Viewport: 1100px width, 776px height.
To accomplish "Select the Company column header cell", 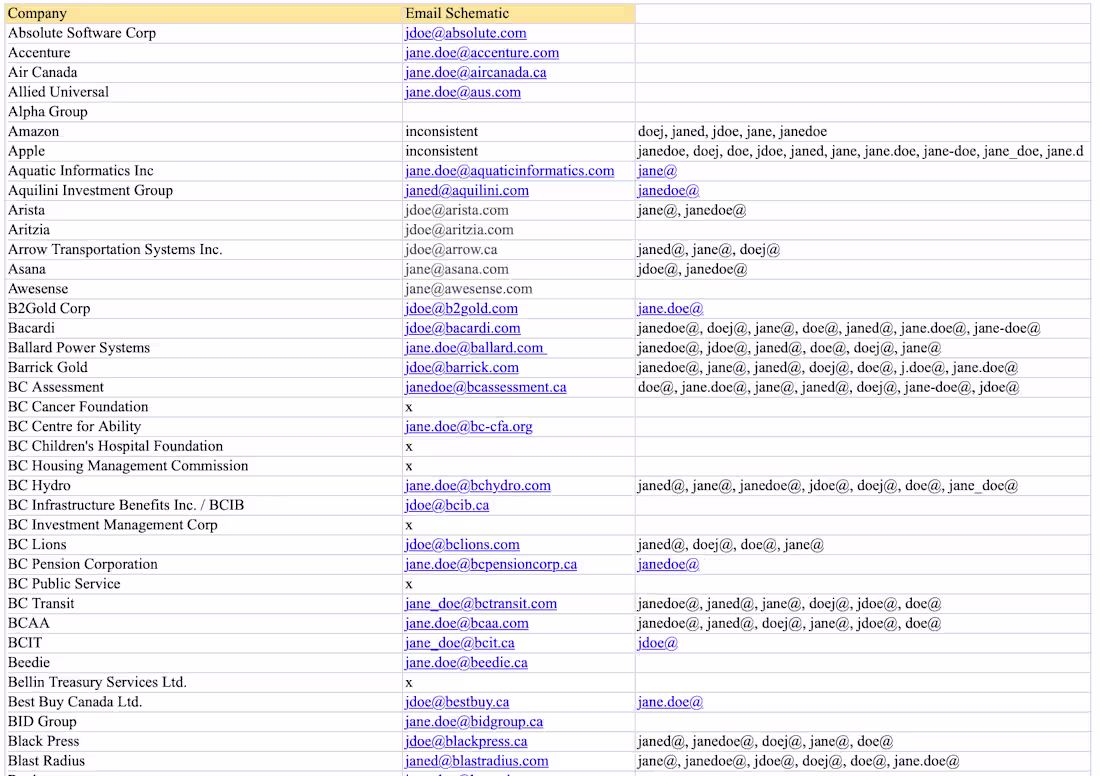I will 200,13.
